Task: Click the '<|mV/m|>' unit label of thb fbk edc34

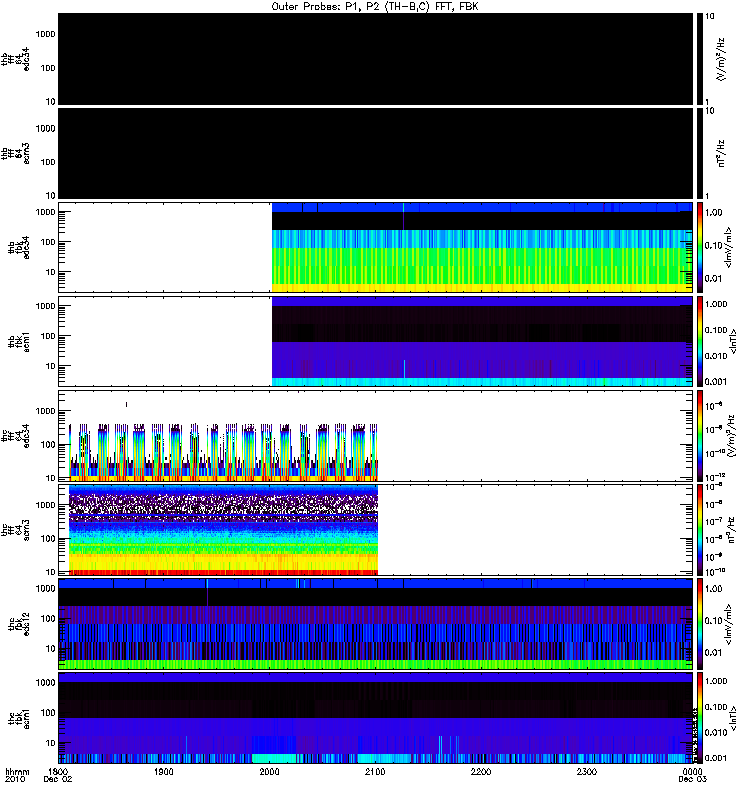Action: click(729, 247)
